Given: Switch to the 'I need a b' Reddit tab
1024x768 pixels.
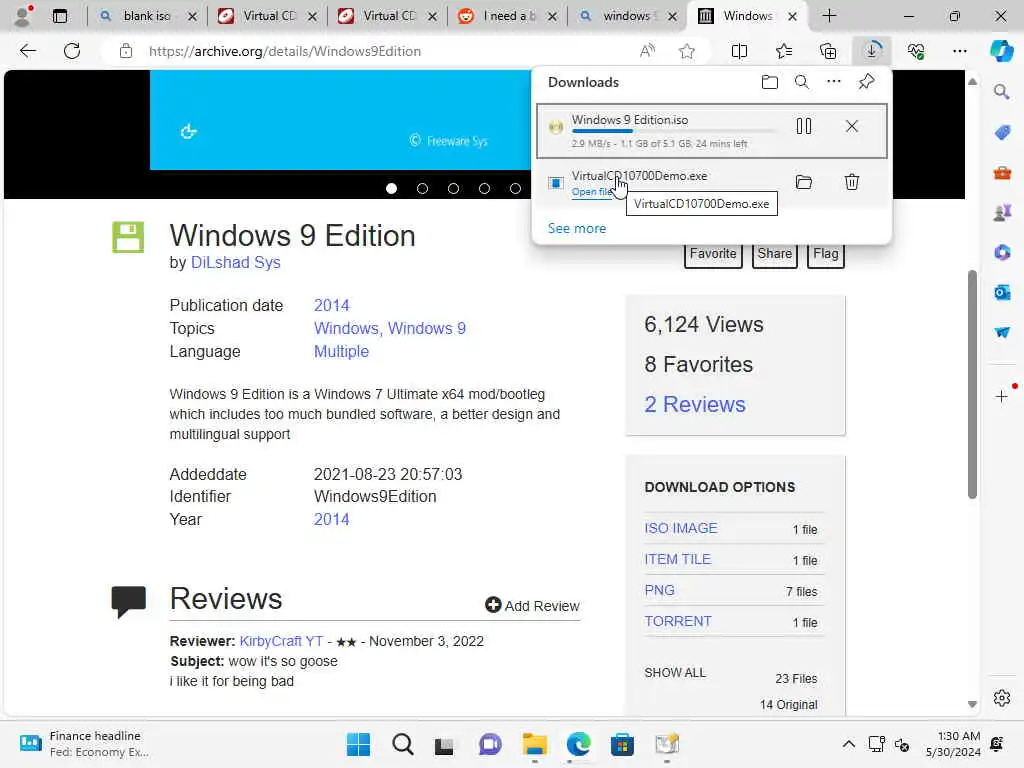Looking at the screenshot, I should 507,16.
